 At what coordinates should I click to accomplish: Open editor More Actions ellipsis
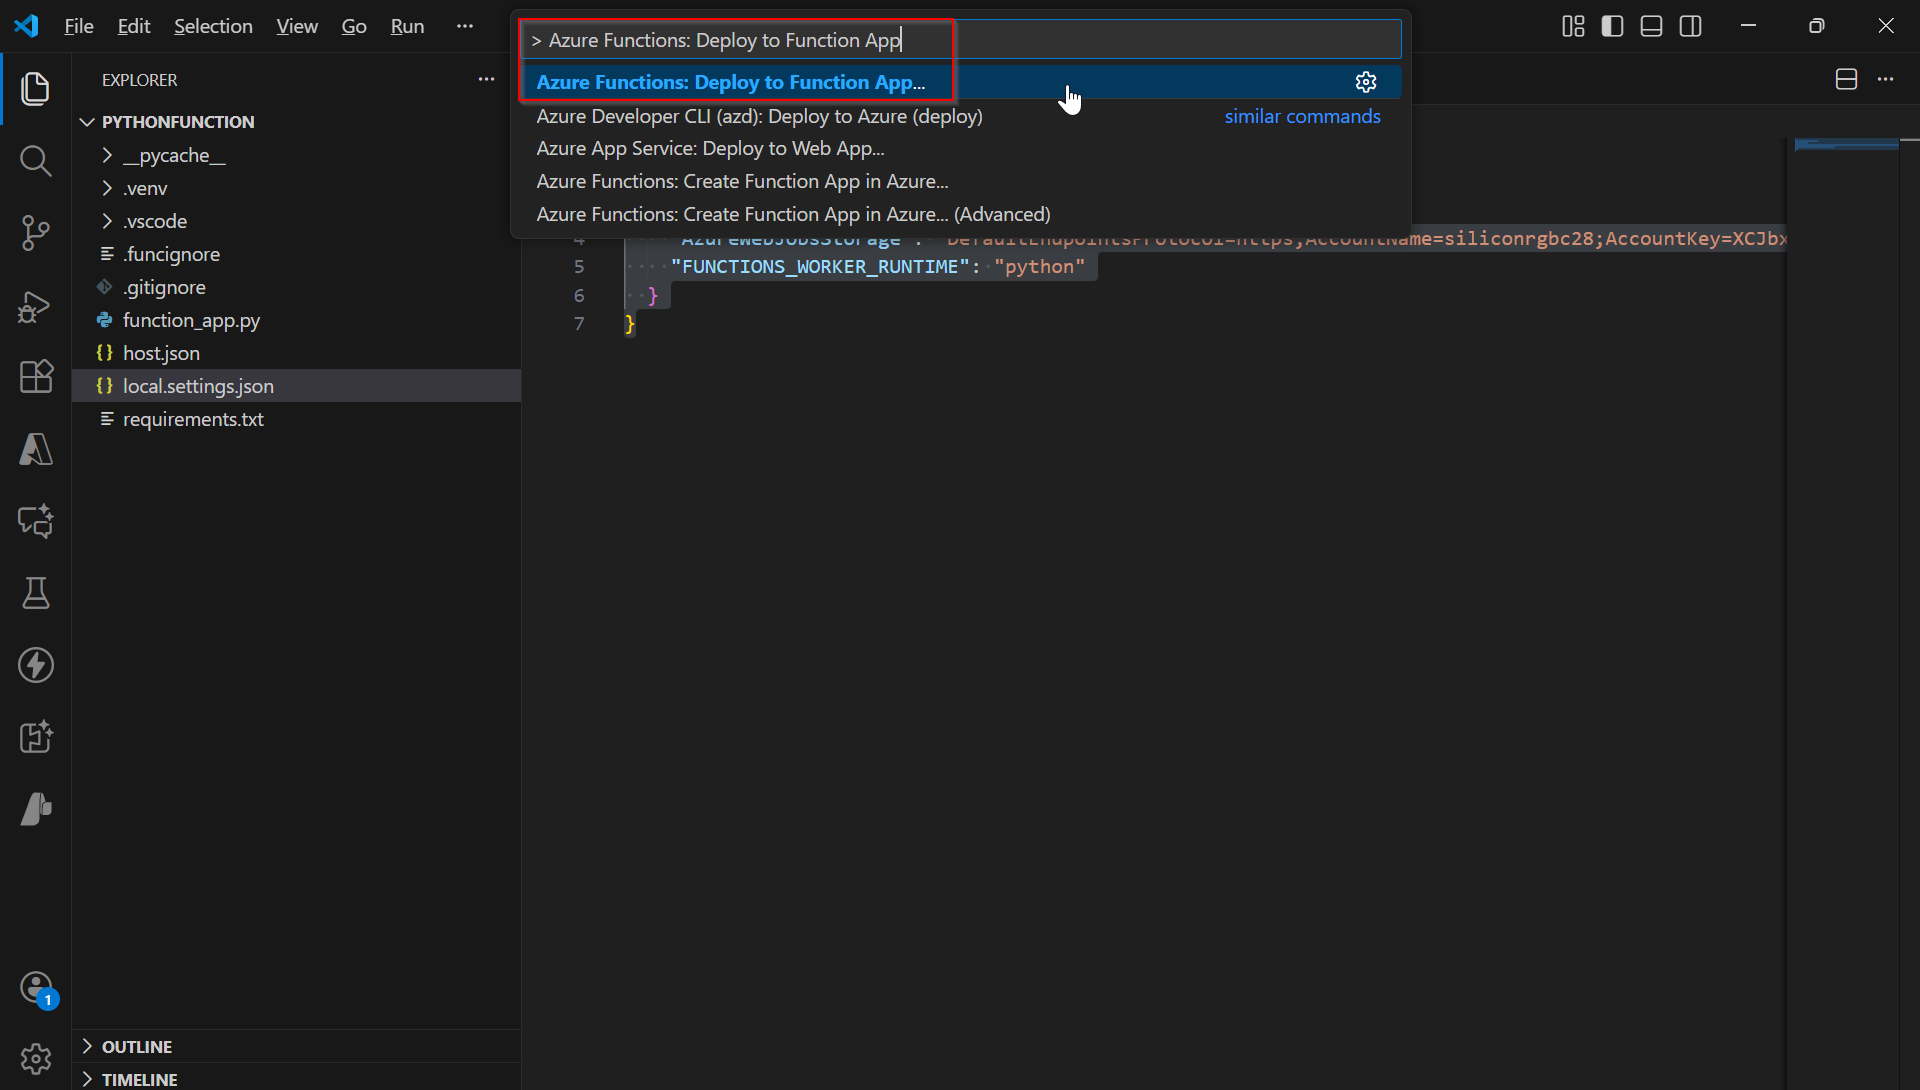(1886, 79)
